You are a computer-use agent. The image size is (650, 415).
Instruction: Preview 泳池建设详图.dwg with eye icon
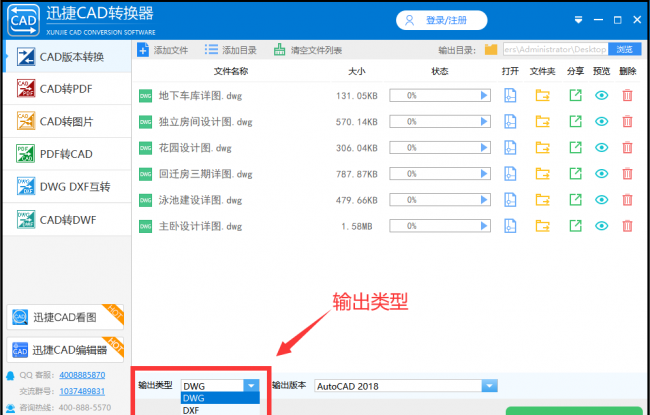point(601,200)
